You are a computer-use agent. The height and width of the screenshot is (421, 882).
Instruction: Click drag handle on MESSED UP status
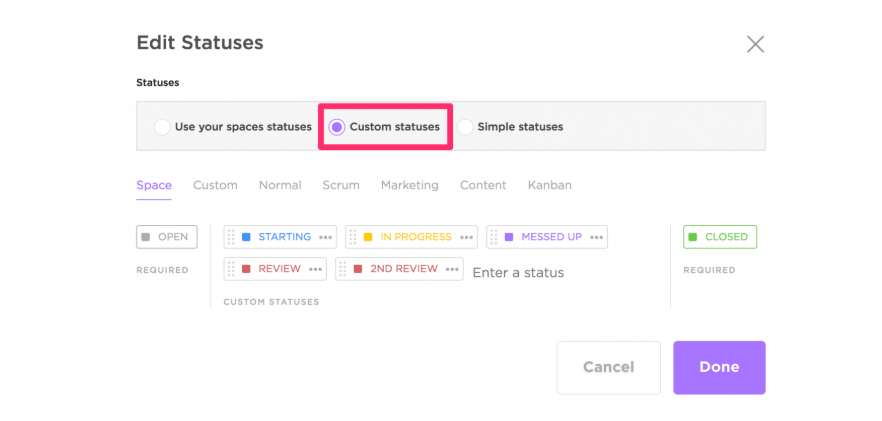[x=495, y=237]
